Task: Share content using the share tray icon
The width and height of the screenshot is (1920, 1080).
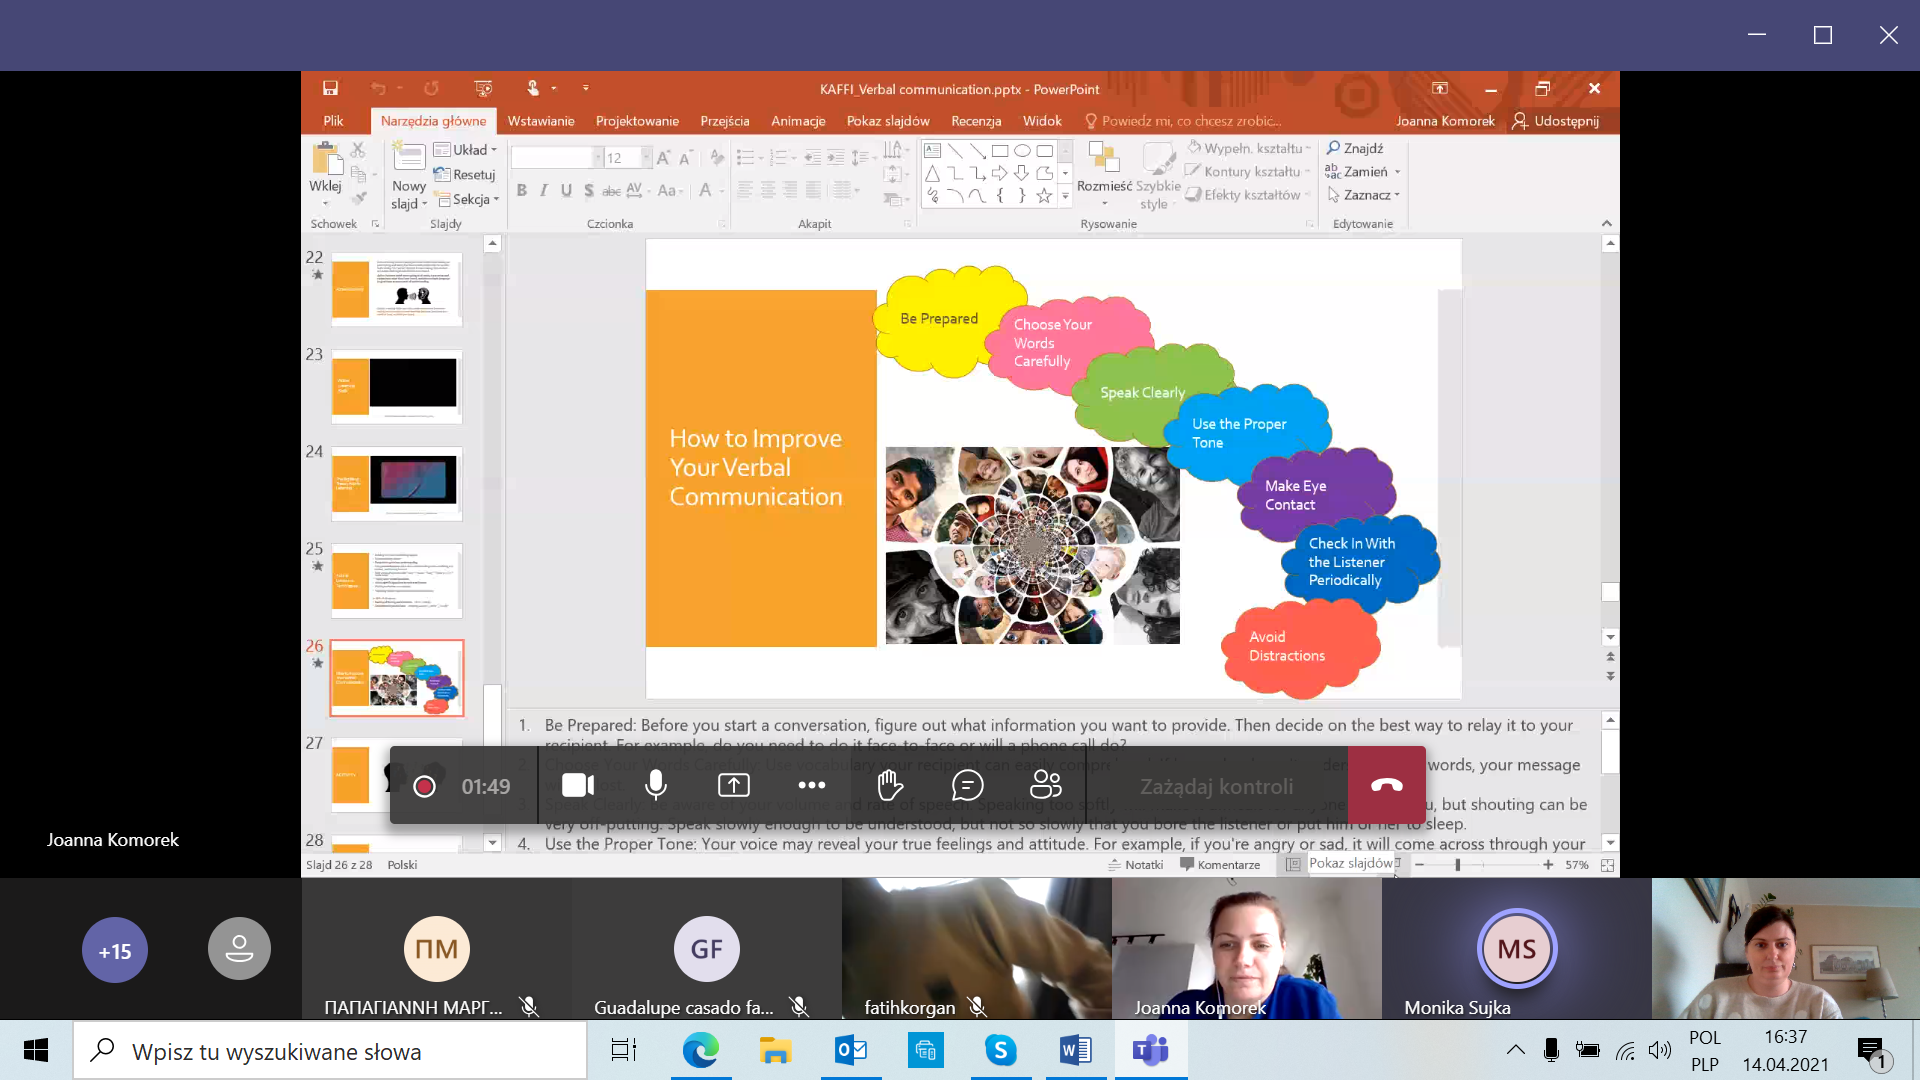Action: pos(733,786)
